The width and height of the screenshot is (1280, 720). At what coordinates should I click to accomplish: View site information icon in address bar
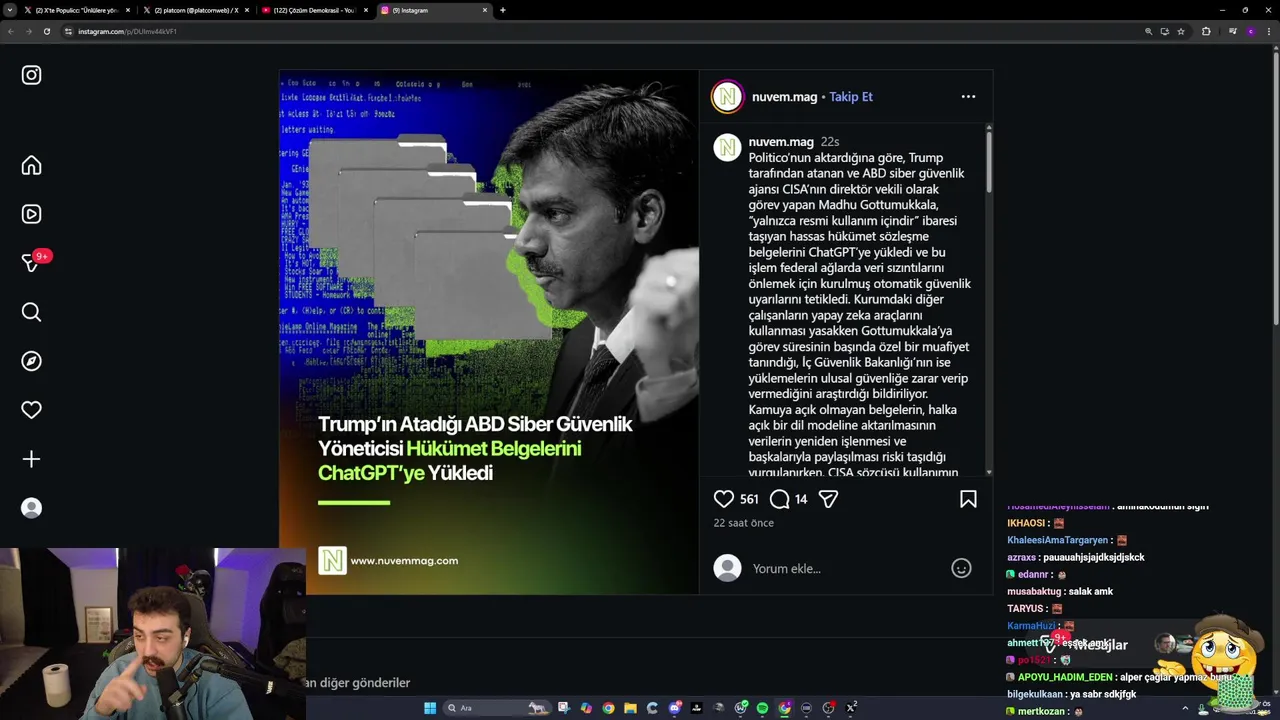(69, 31)
